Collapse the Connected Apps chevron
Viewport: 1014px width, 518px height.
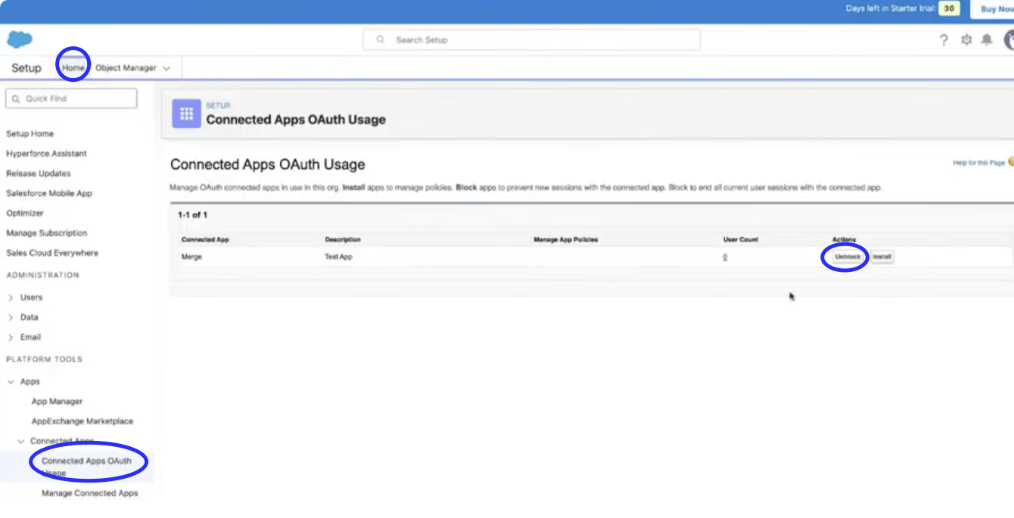click(x=21, y=441)
